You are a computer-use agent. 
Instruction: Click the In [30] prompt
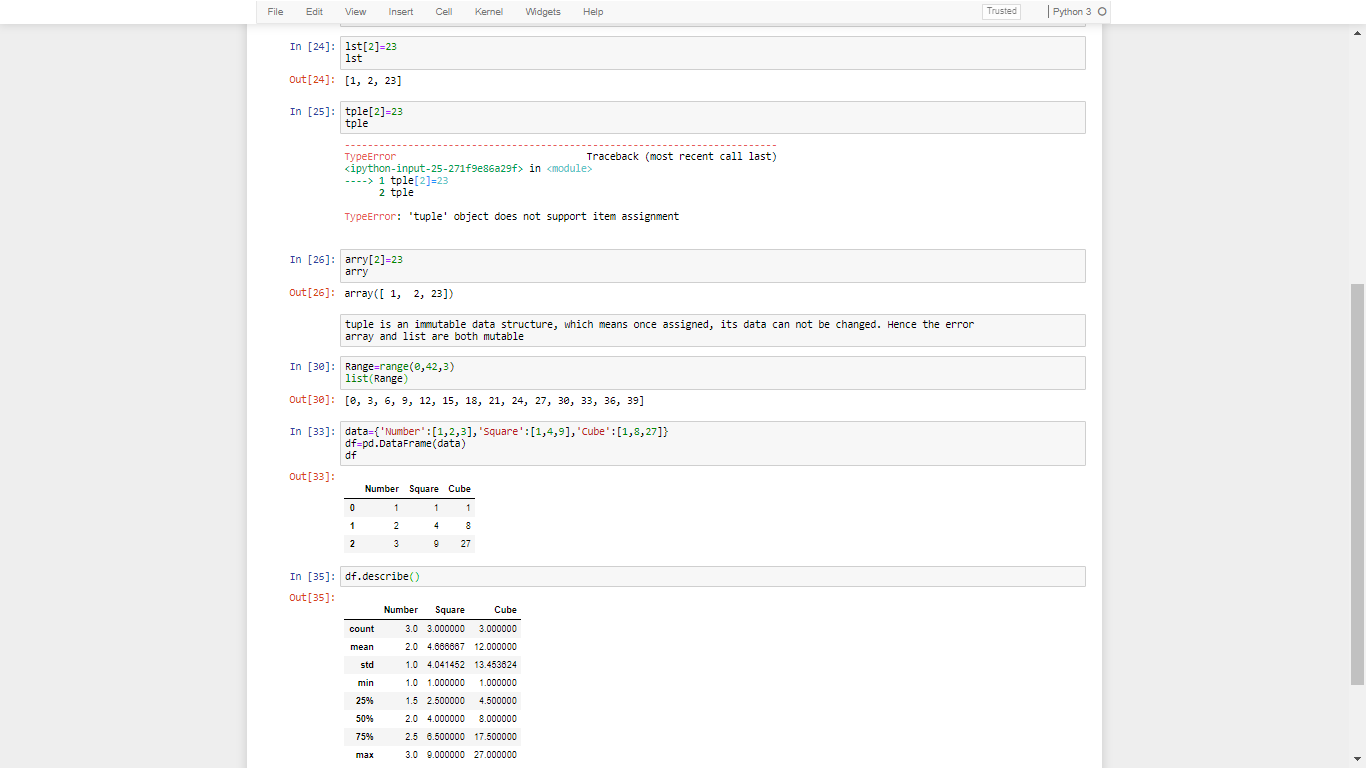click(312, 367)
